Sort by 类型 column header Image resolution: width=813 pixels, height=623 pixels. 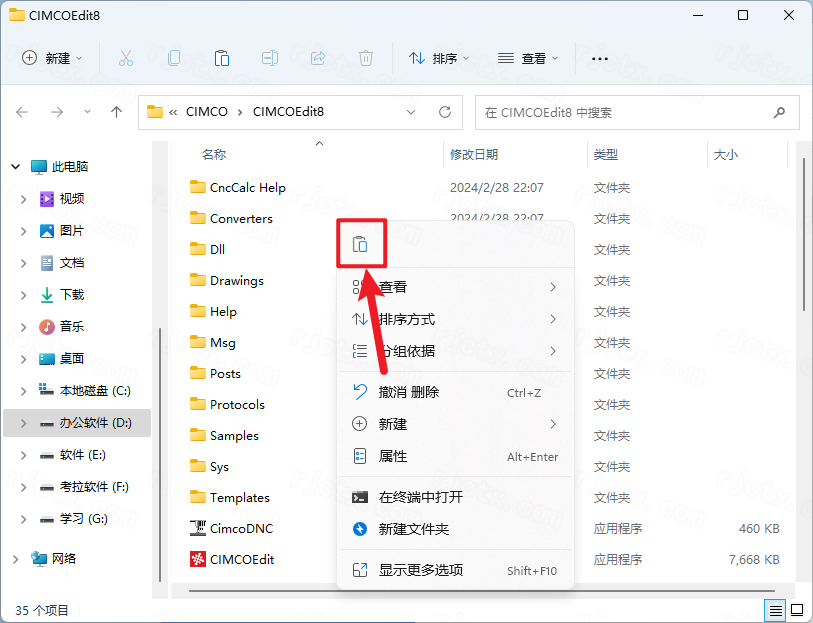(605, 154)
